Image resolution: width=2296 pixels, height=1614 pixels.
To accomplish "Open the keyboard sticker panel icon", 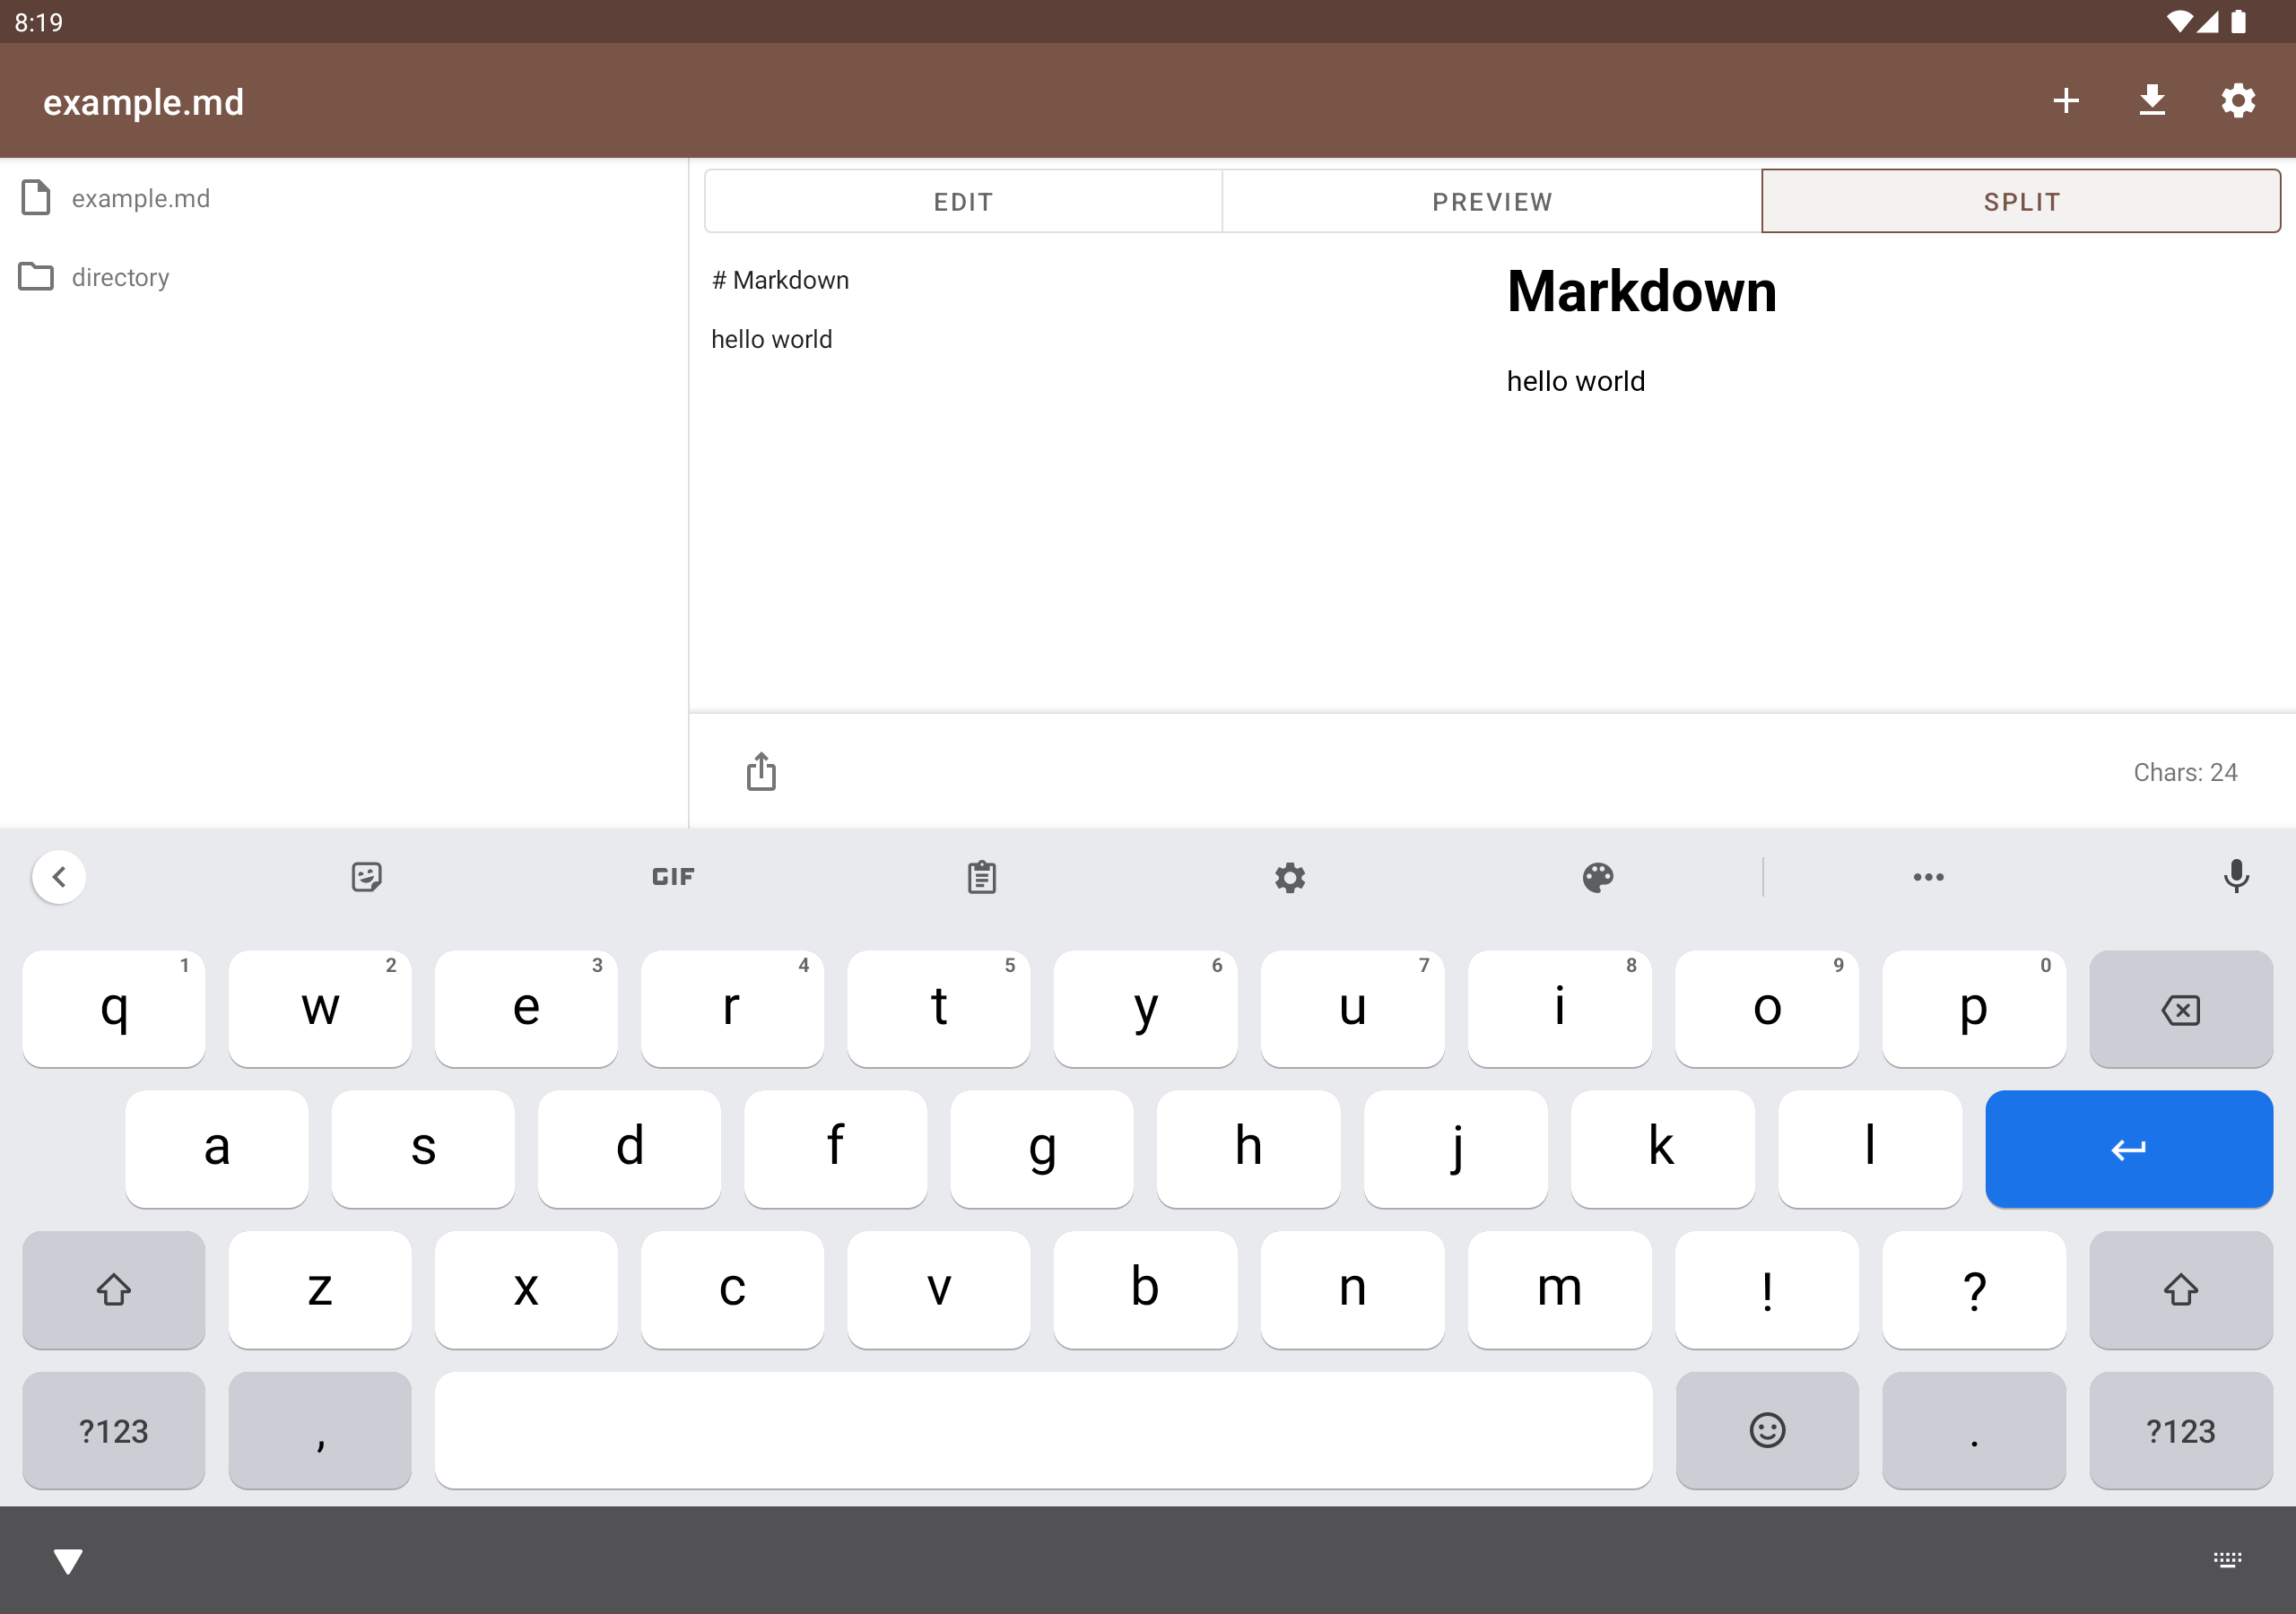I will tap(366, 877).
